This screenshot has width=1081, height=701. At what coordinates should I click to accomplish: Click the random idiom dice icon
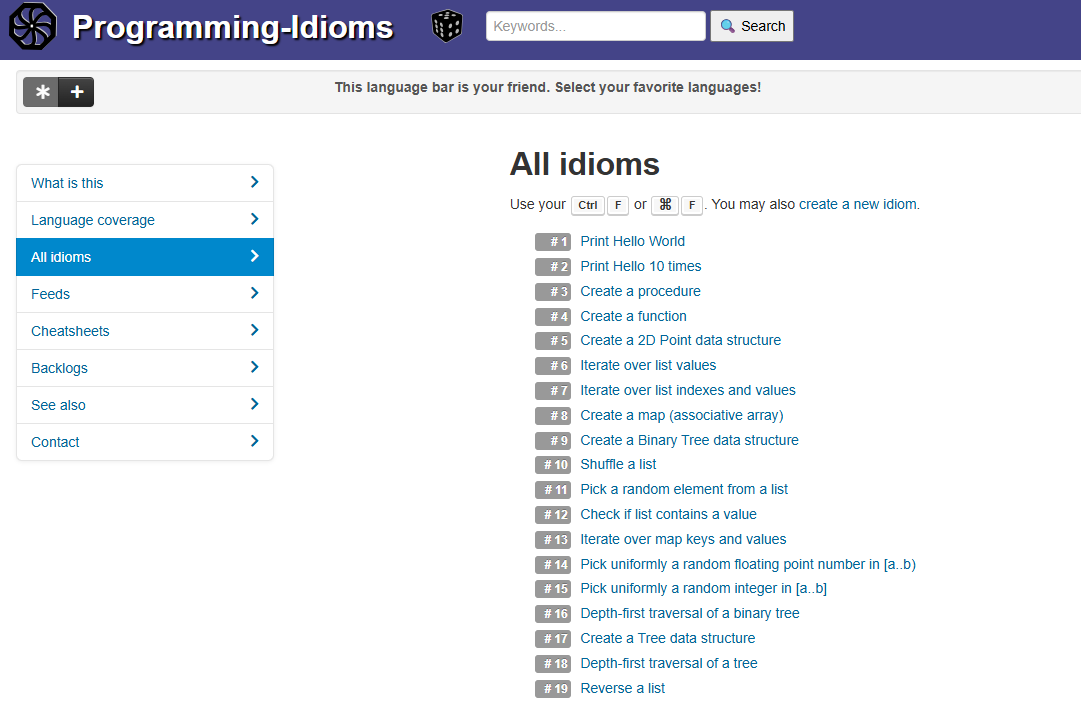tap(447, 26)
